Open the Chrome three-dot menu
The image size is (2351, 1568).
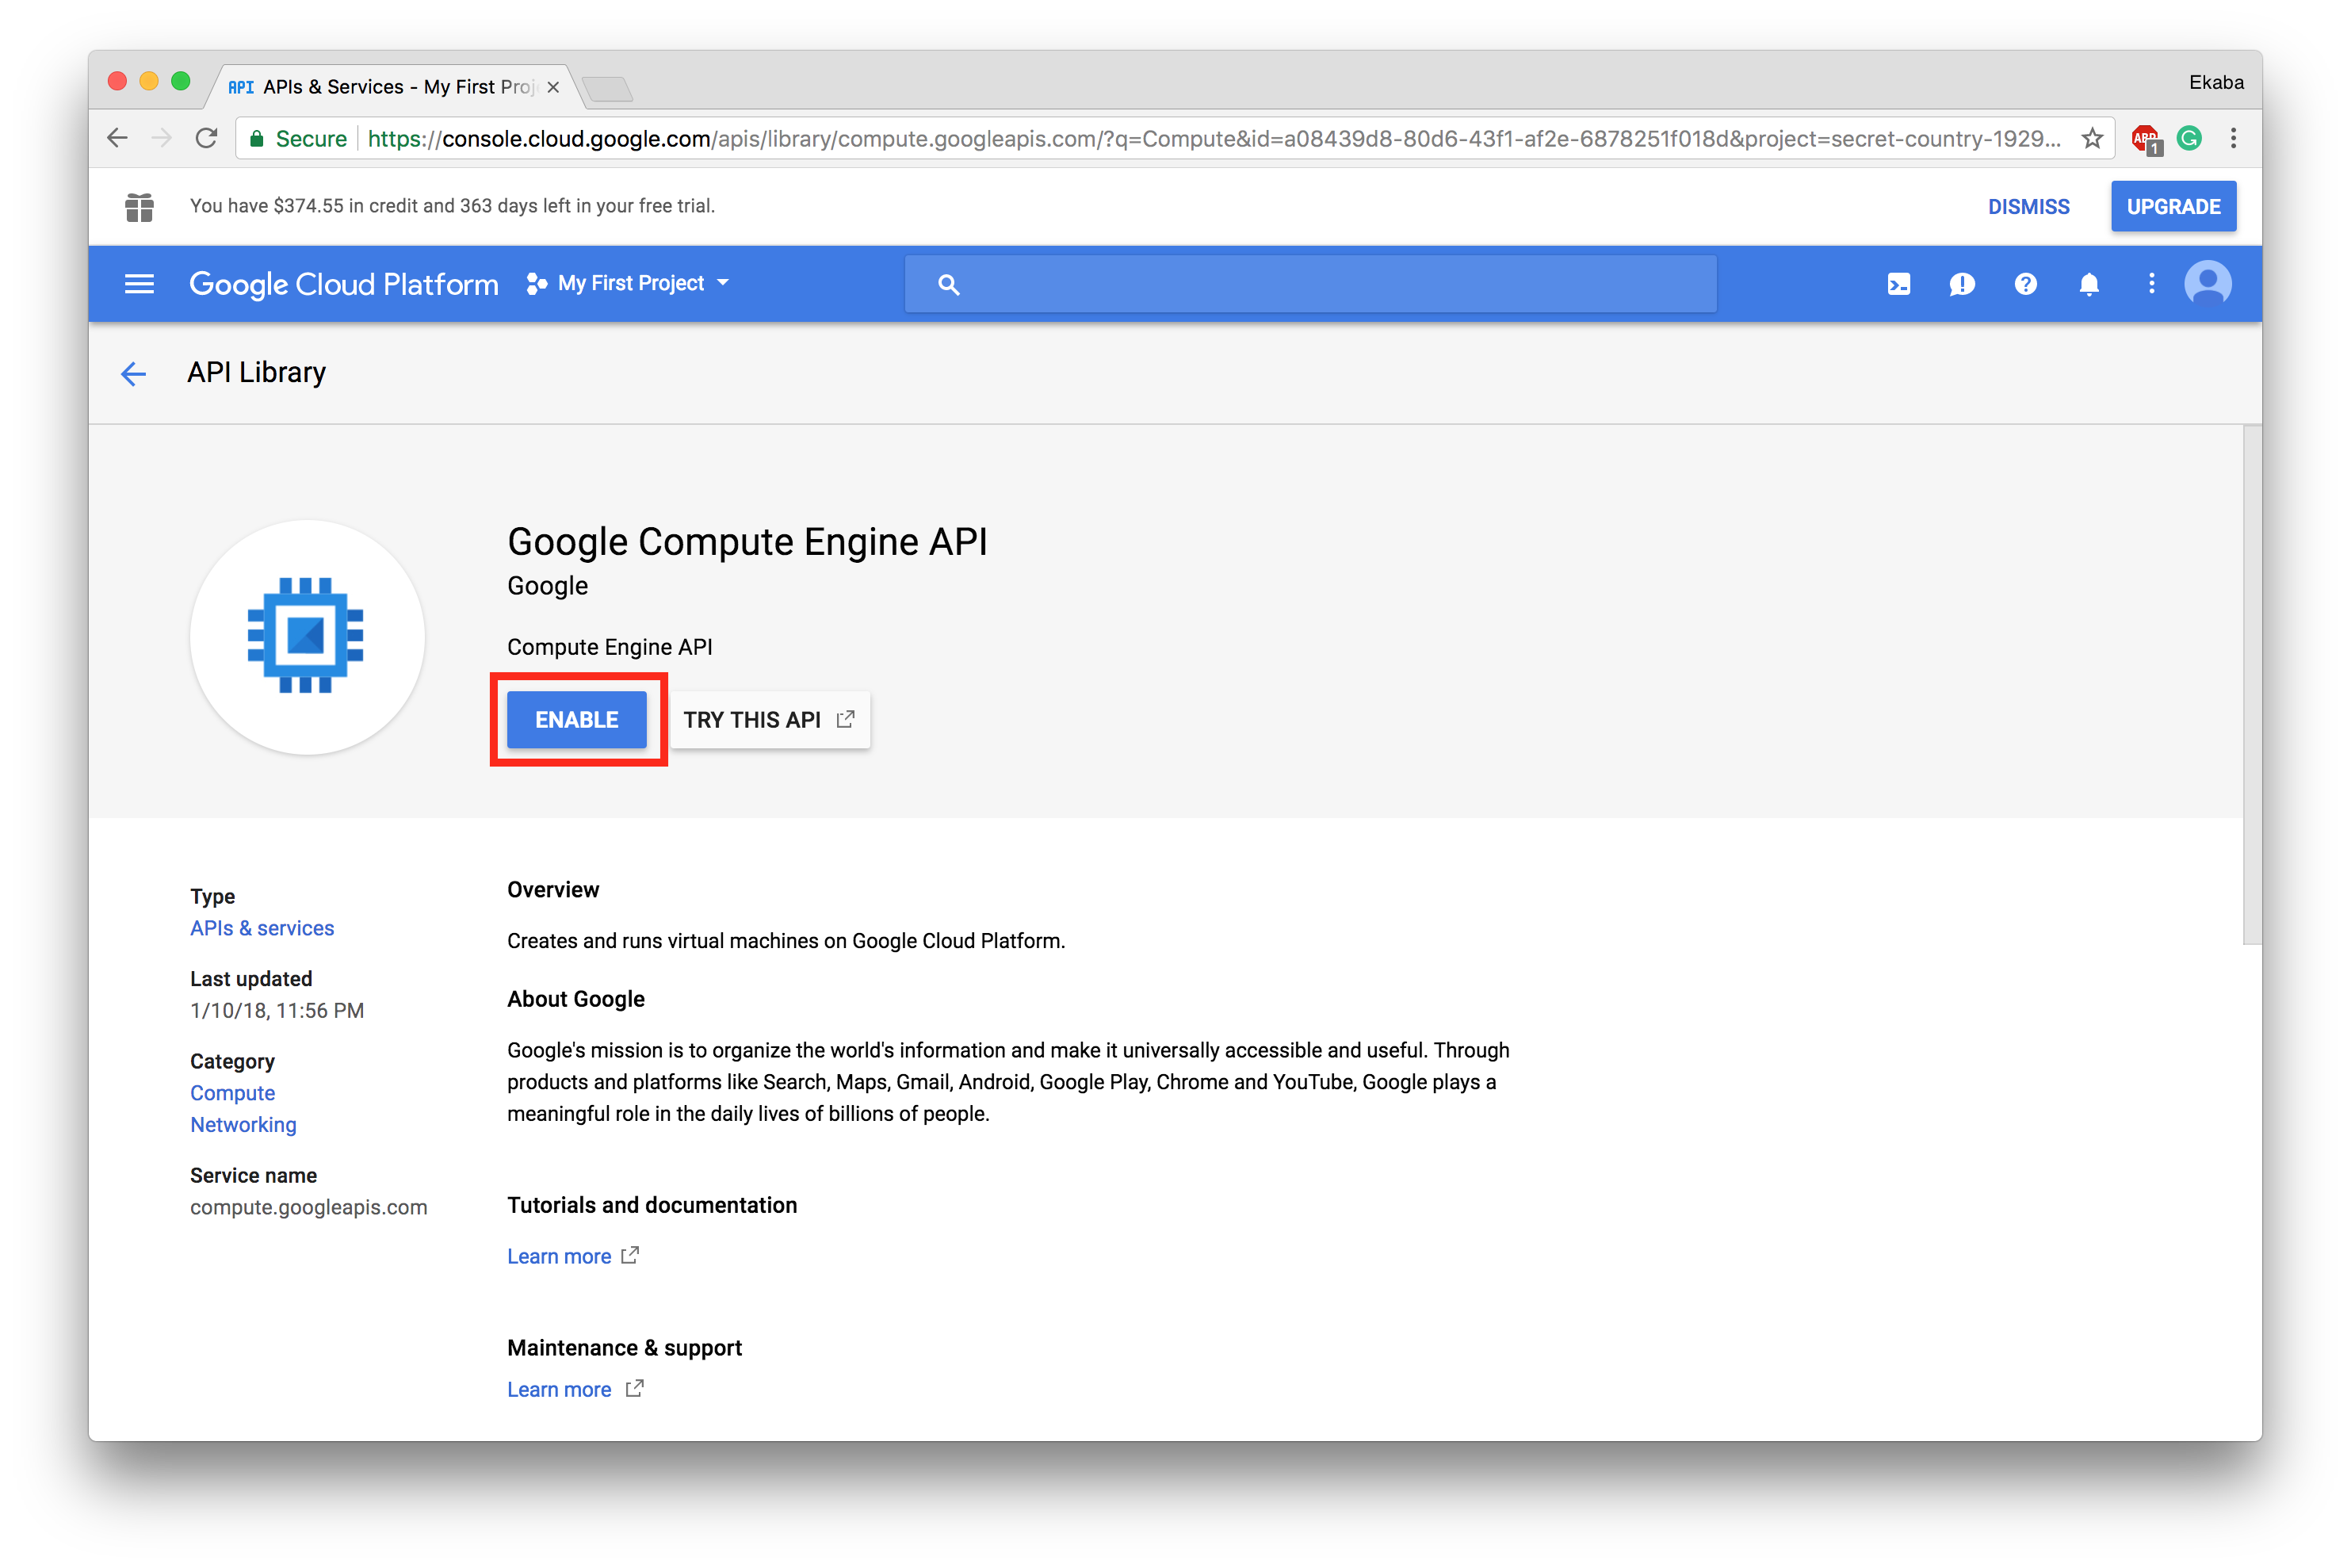click(2233, 138)
